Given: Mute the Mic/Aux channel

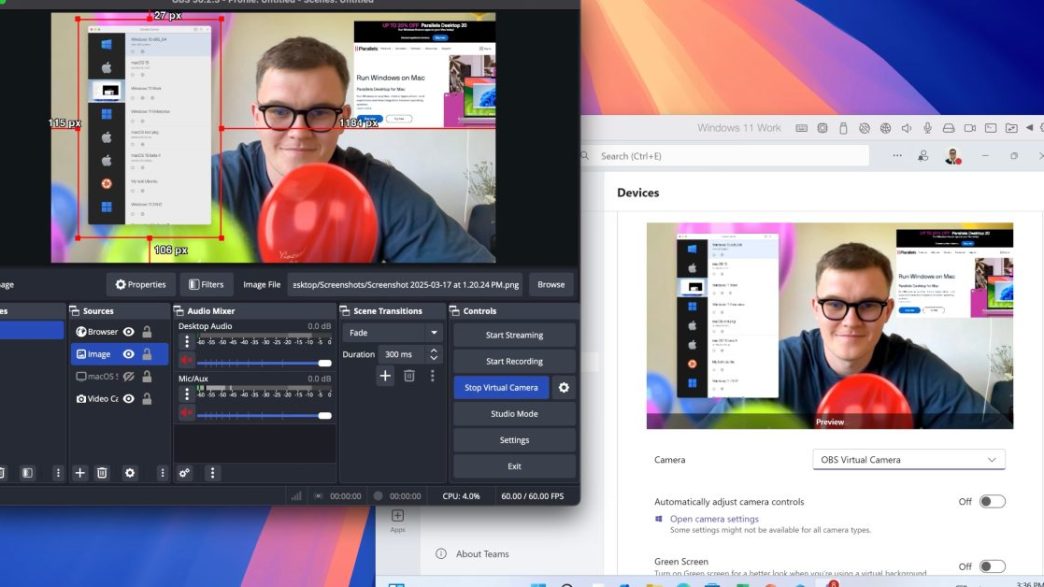Looking at the screenshot, I should tap(186, 413).
